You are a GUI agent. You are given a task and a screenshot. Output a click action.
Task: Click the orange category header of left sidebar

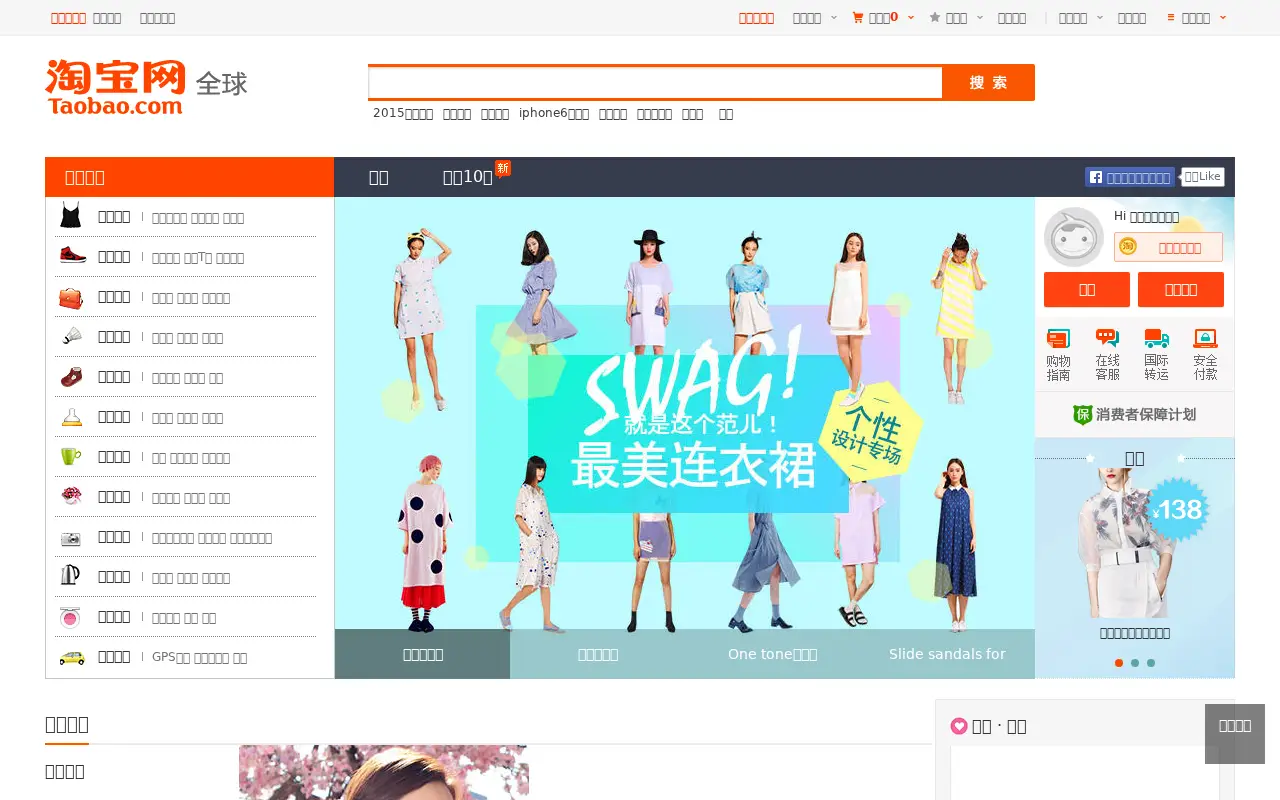tap(189, 177)
